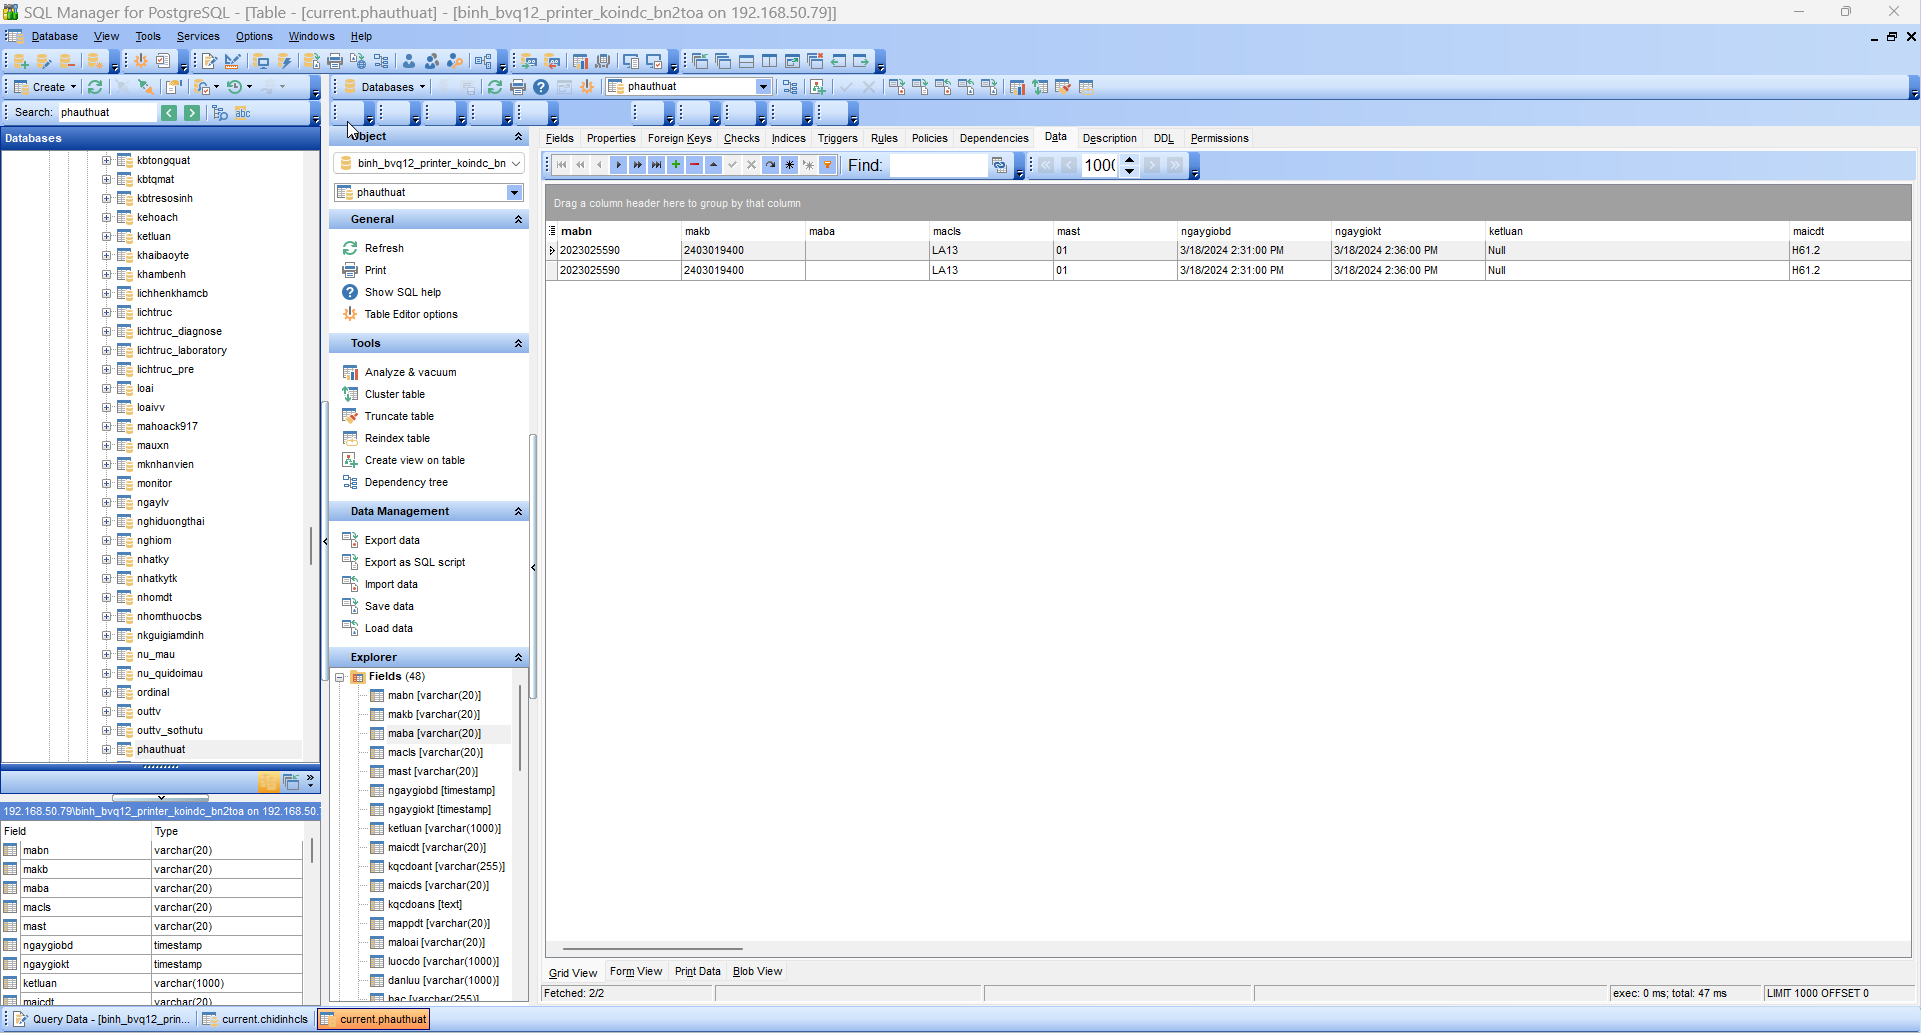The width and height of the screenshot is (1921, 1033).
Task: Click the abc search option icon
Action: (243, 113)
